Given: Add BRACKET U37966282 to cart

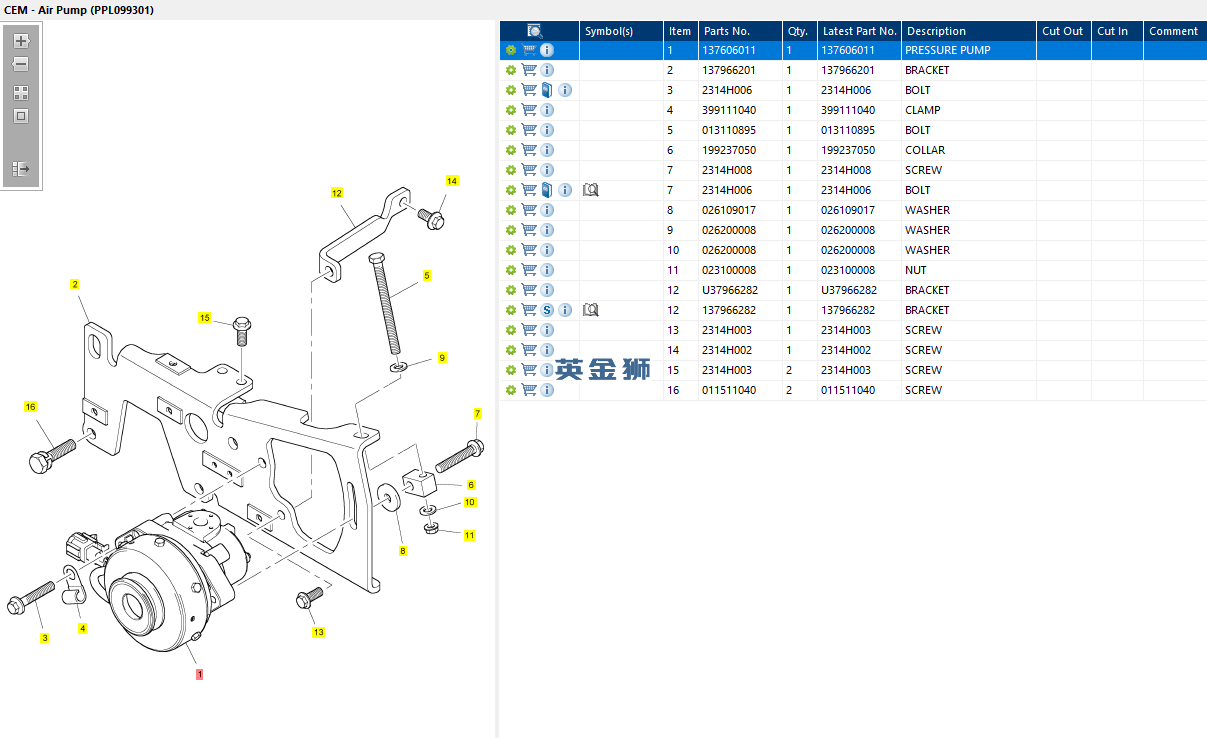Looking at the screenshot, I should point(529,290).
